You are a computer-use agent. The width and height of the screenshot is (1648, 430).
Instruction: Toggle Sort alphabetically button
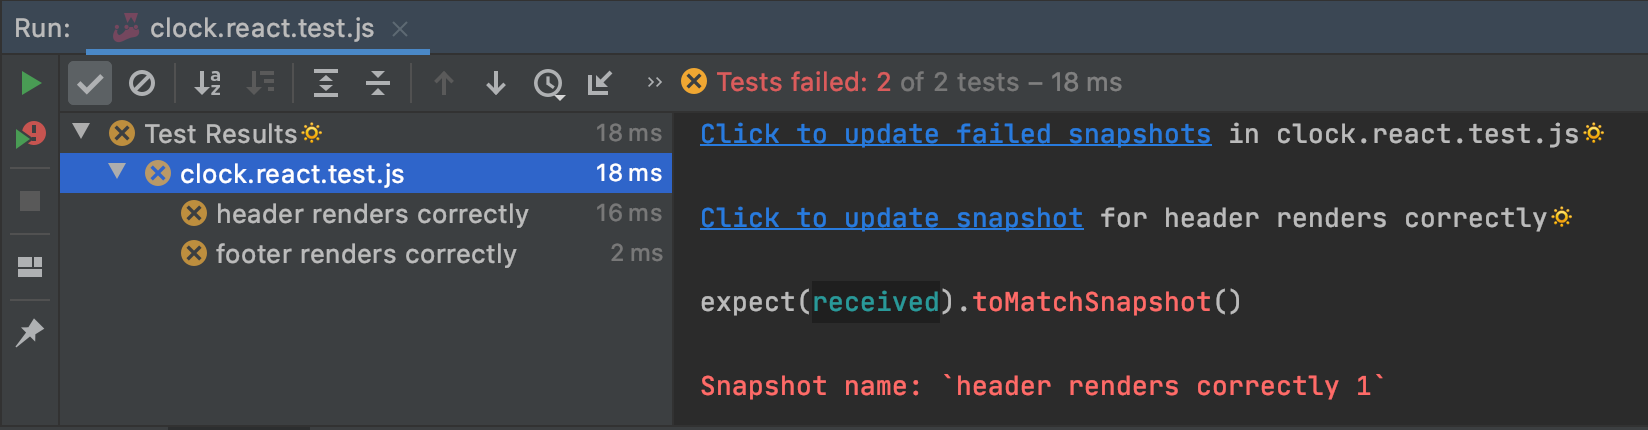(207, 83)
